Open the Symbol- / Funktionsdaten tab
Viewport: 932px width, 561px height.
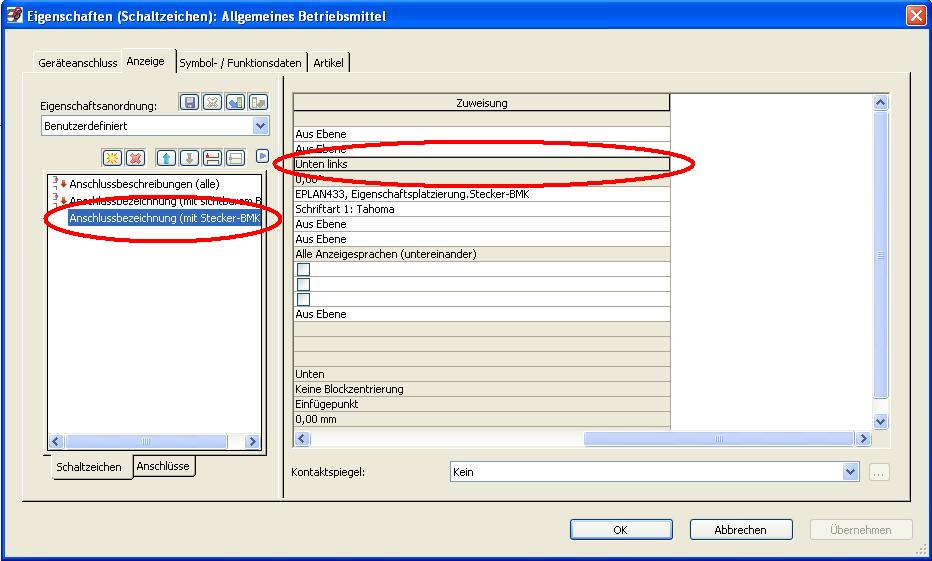241,63
